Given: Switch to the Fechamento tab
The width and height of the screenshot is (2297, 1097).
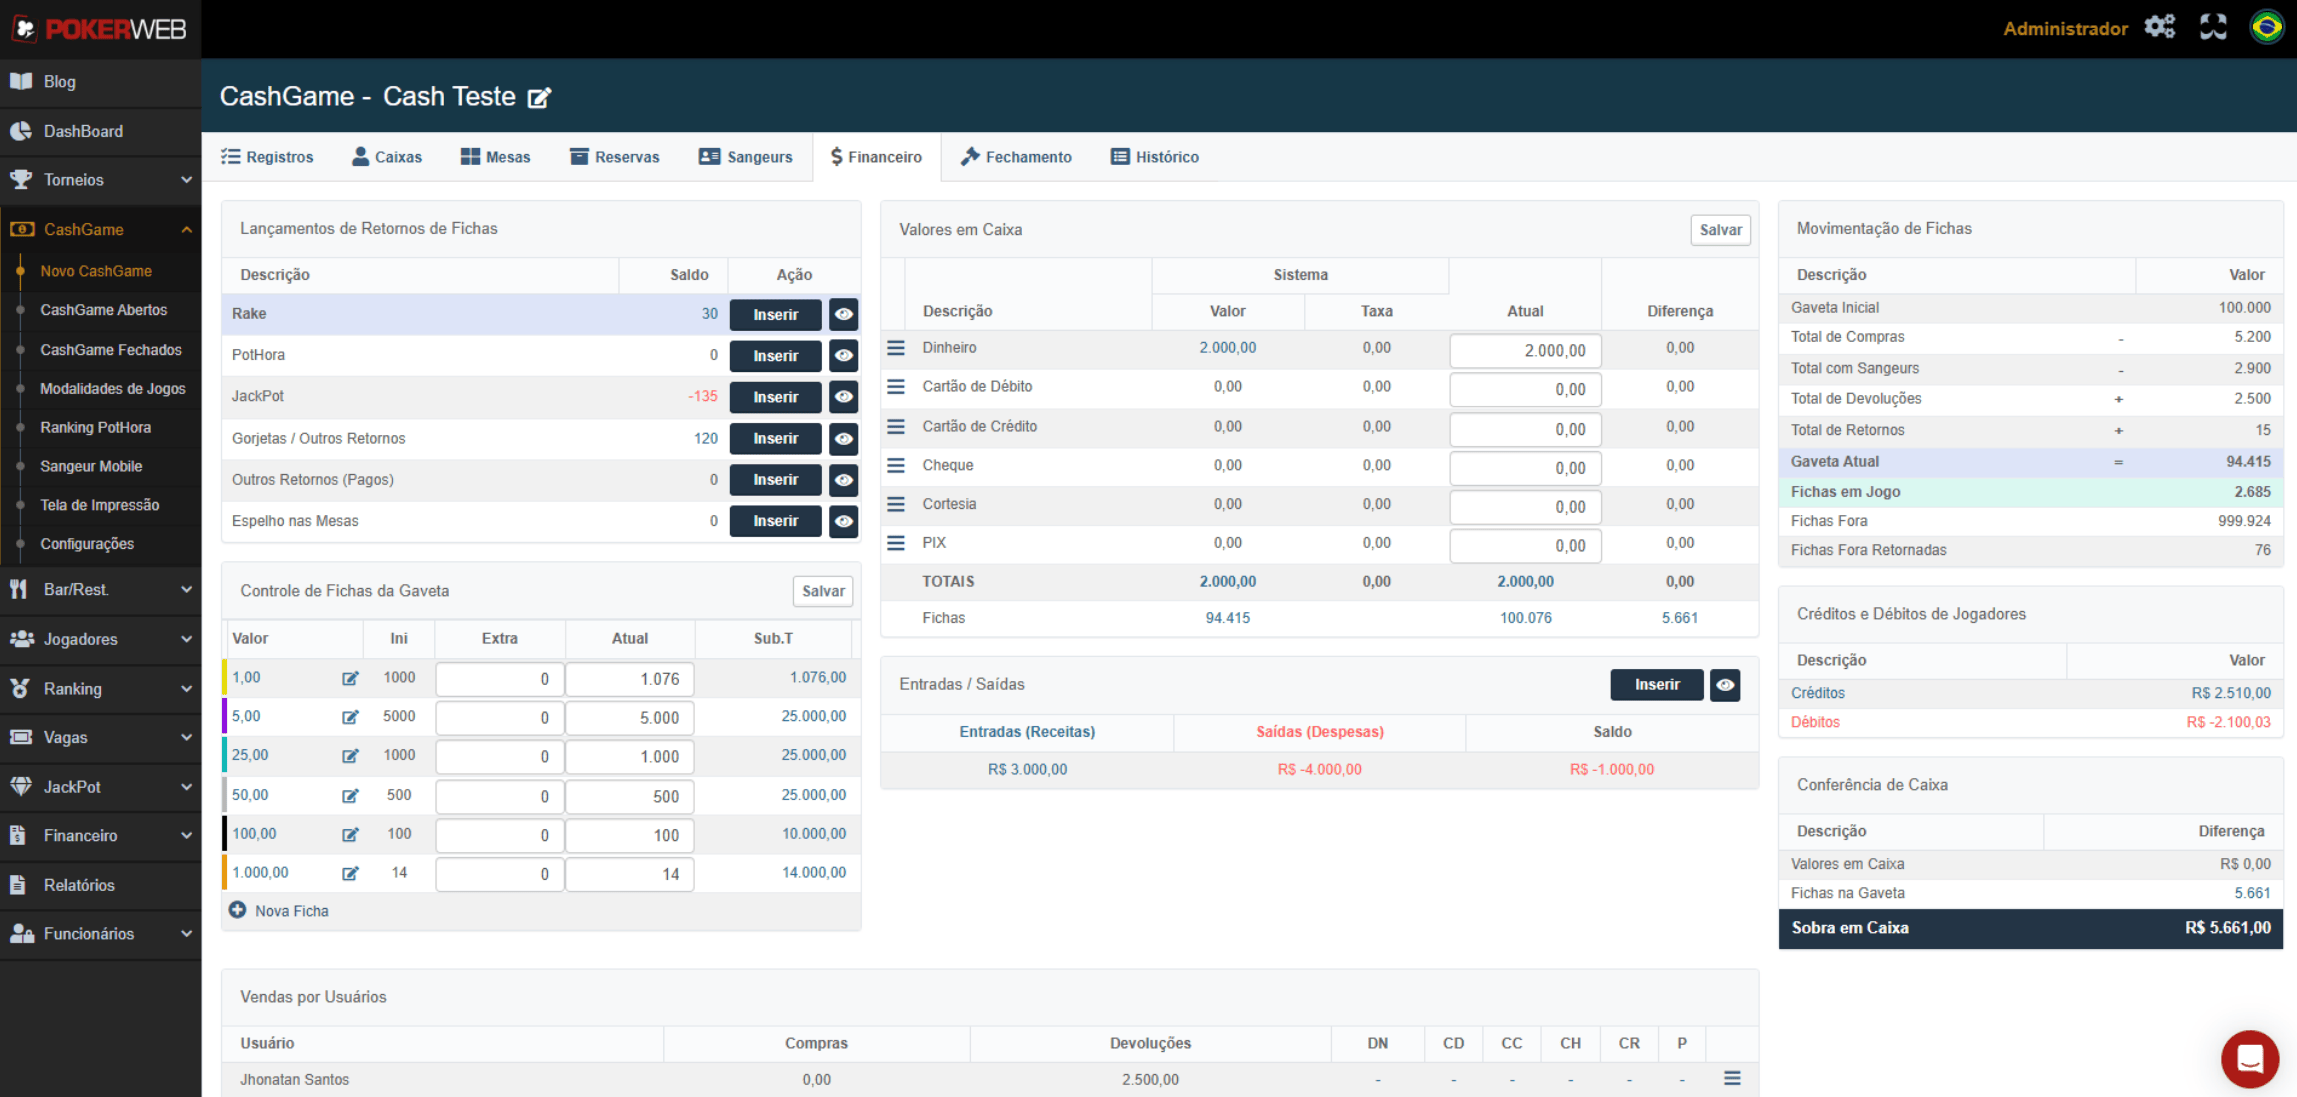Looking at the screenshot, I should [1016, 157].
